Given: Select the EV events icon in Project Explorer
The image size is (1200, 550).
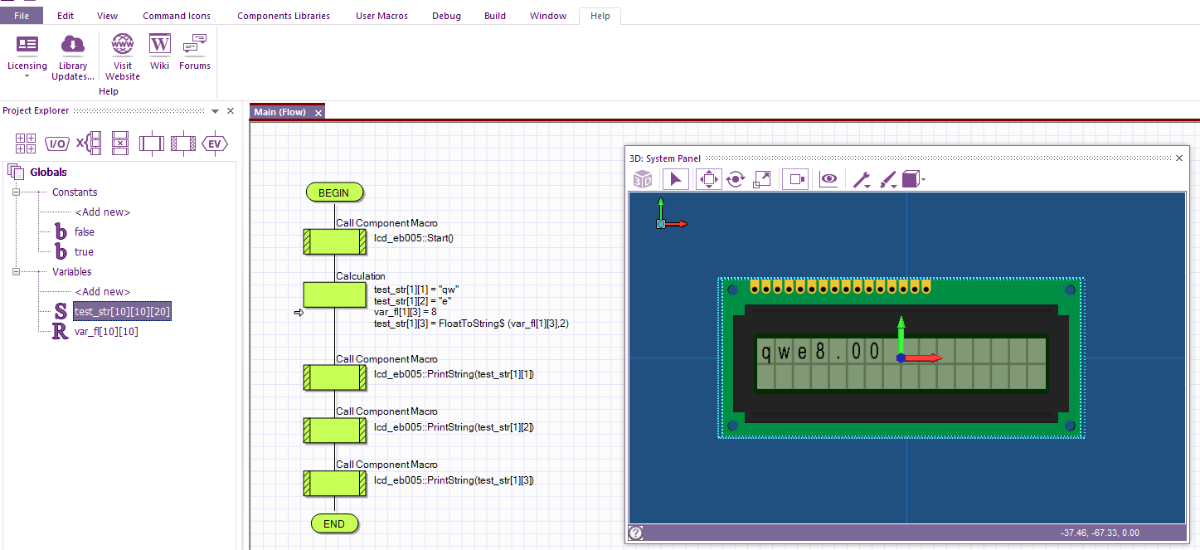Looking at the screenshot, I should tap(214, 143).
